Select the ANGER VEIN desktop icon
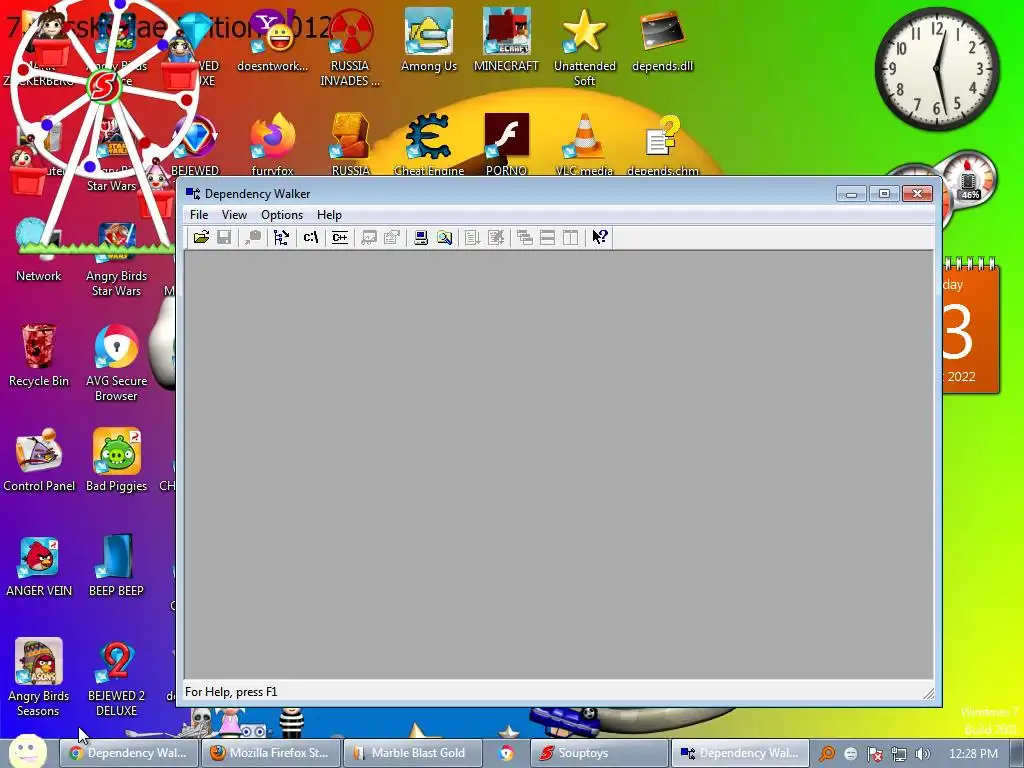The height and width of the screenshot is (768, 1024). [x=39, y=566]
